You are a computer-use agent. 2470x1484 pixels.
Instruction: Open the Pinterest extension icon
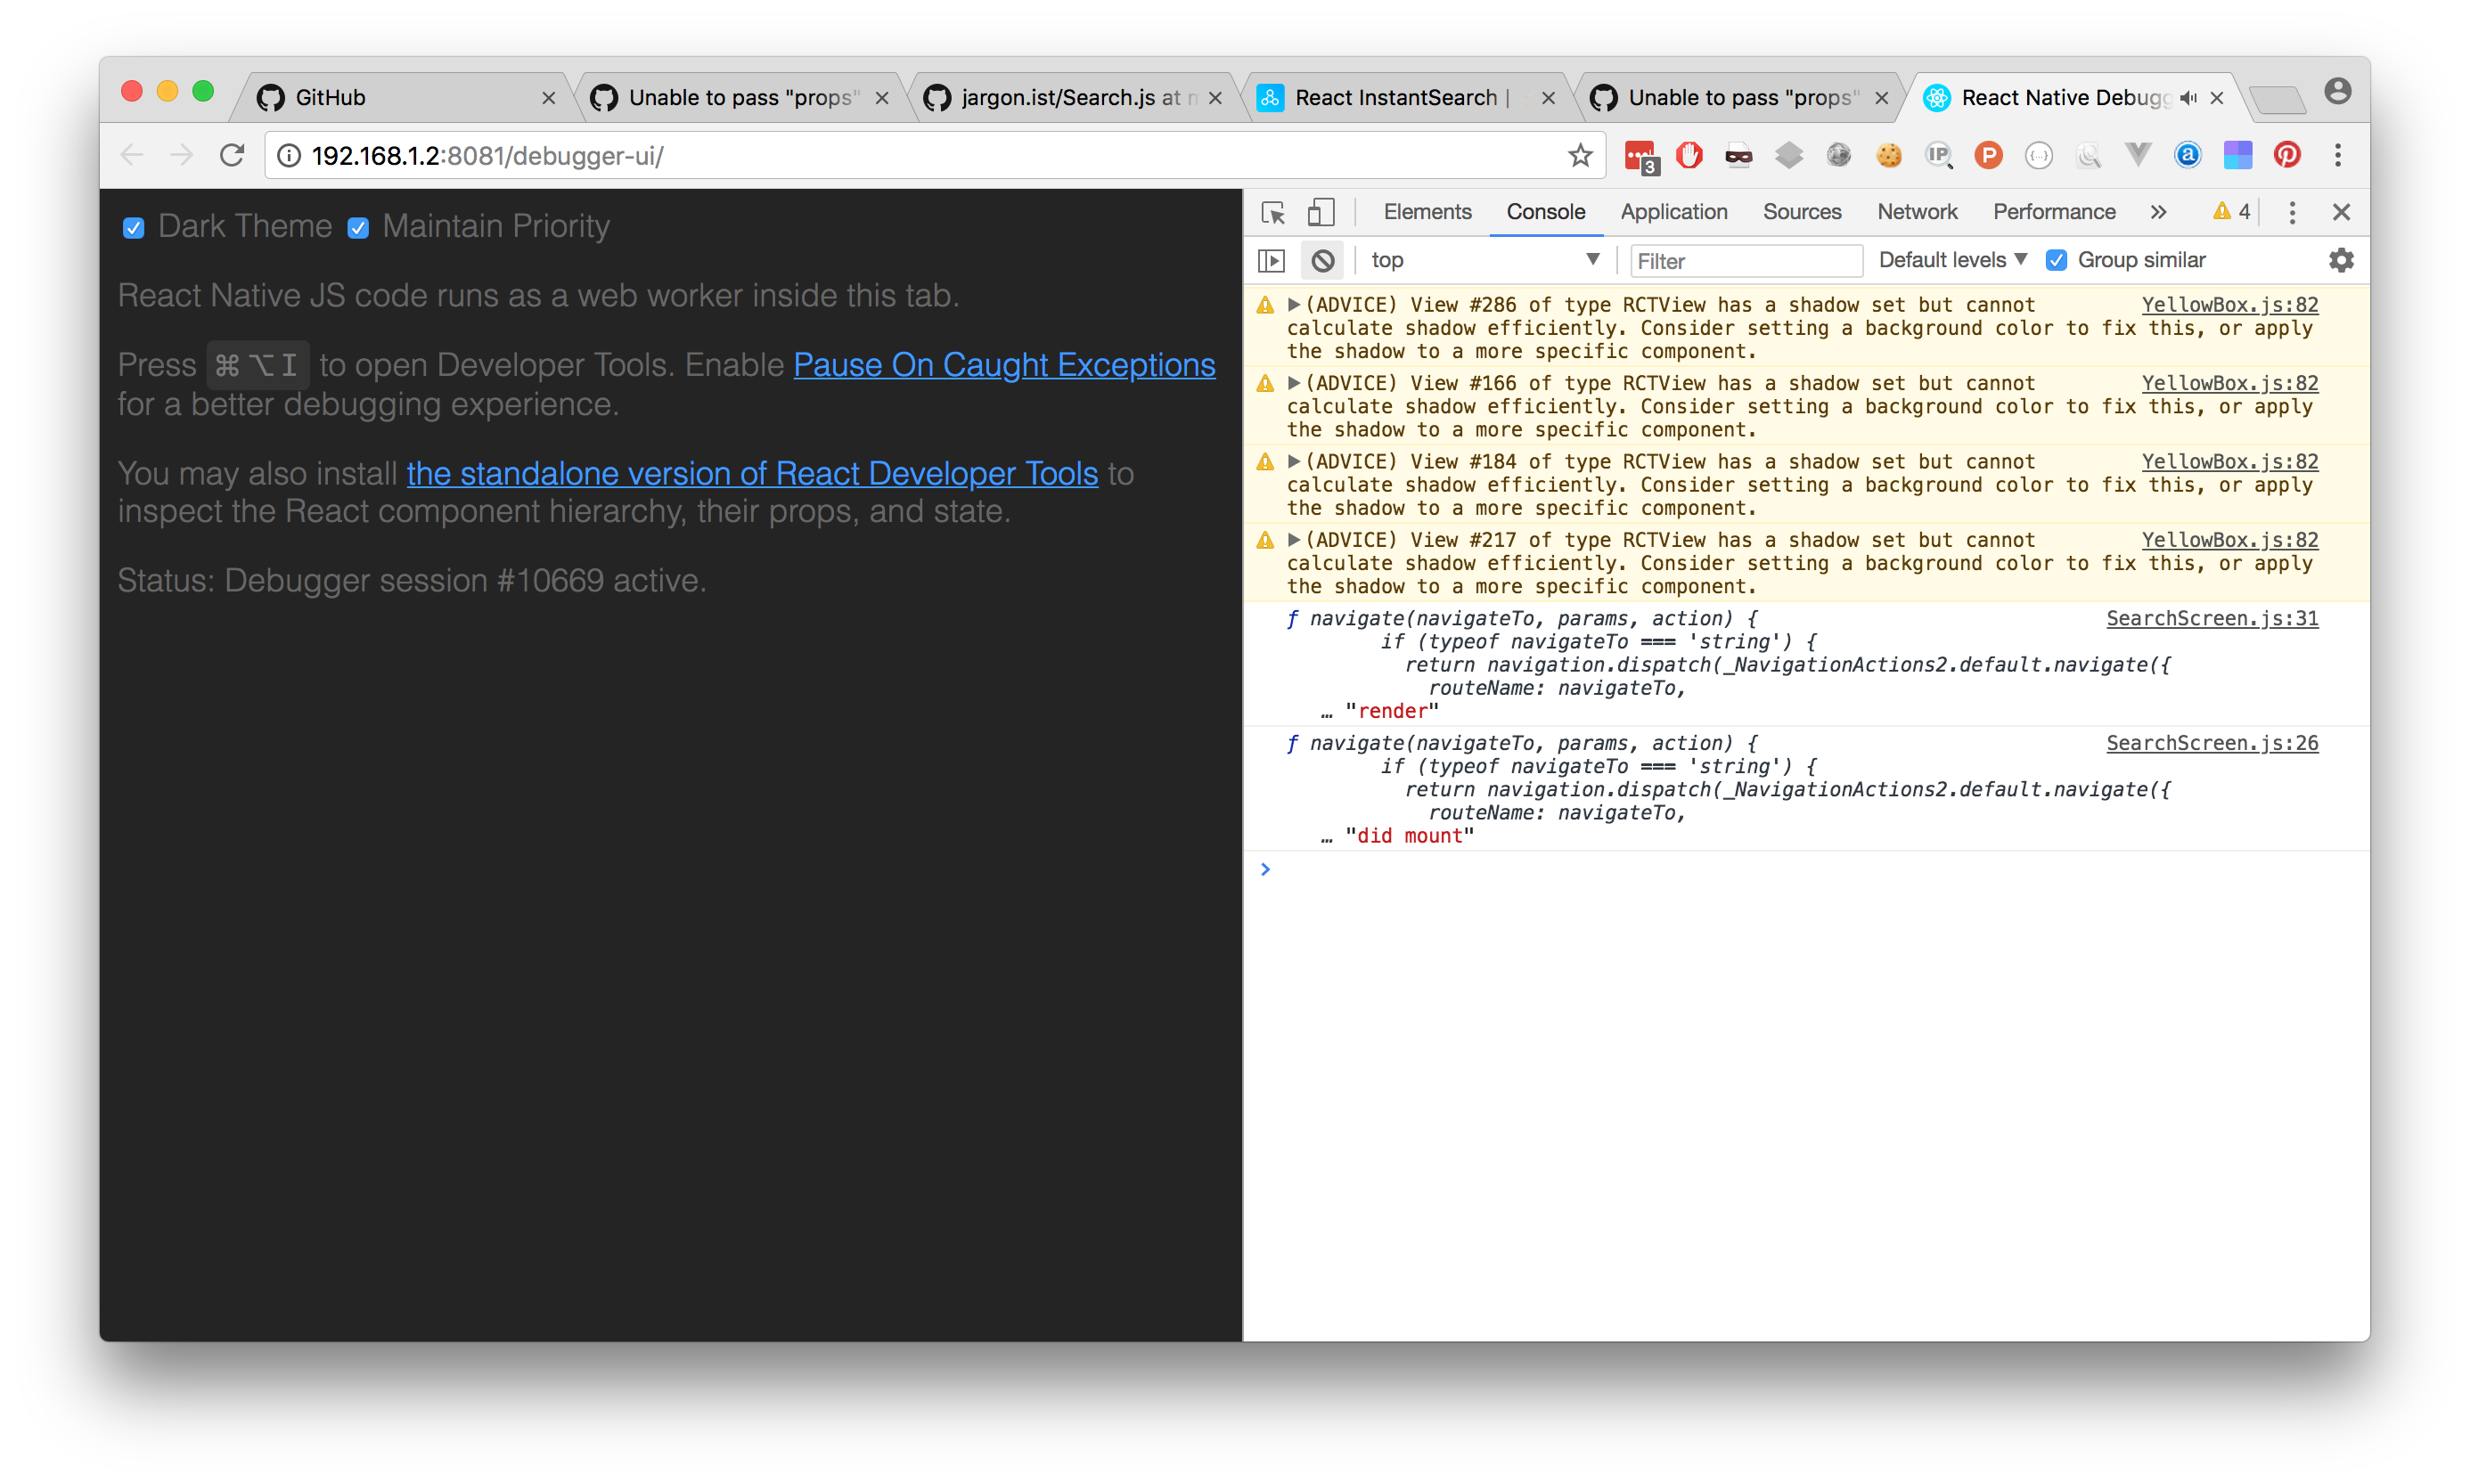coord(2288,155)
